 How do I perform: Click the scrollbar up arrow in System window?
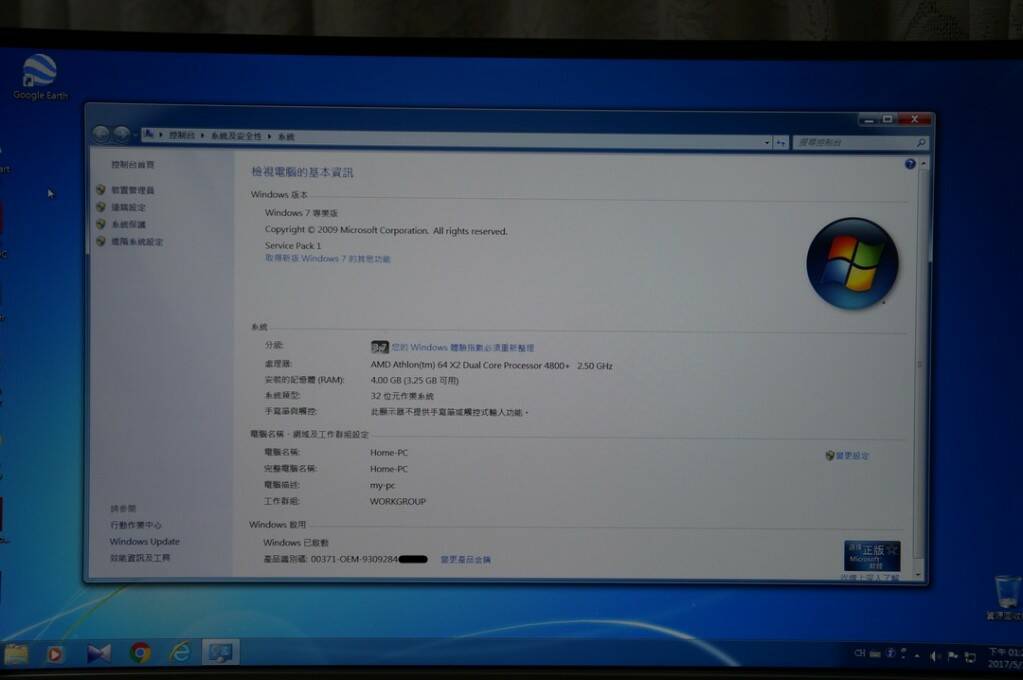923,164
